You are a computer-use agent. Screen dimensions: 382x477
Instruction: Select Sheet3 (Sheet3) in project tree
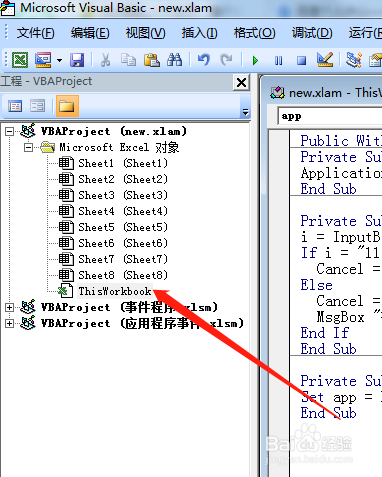pos(123,195)
